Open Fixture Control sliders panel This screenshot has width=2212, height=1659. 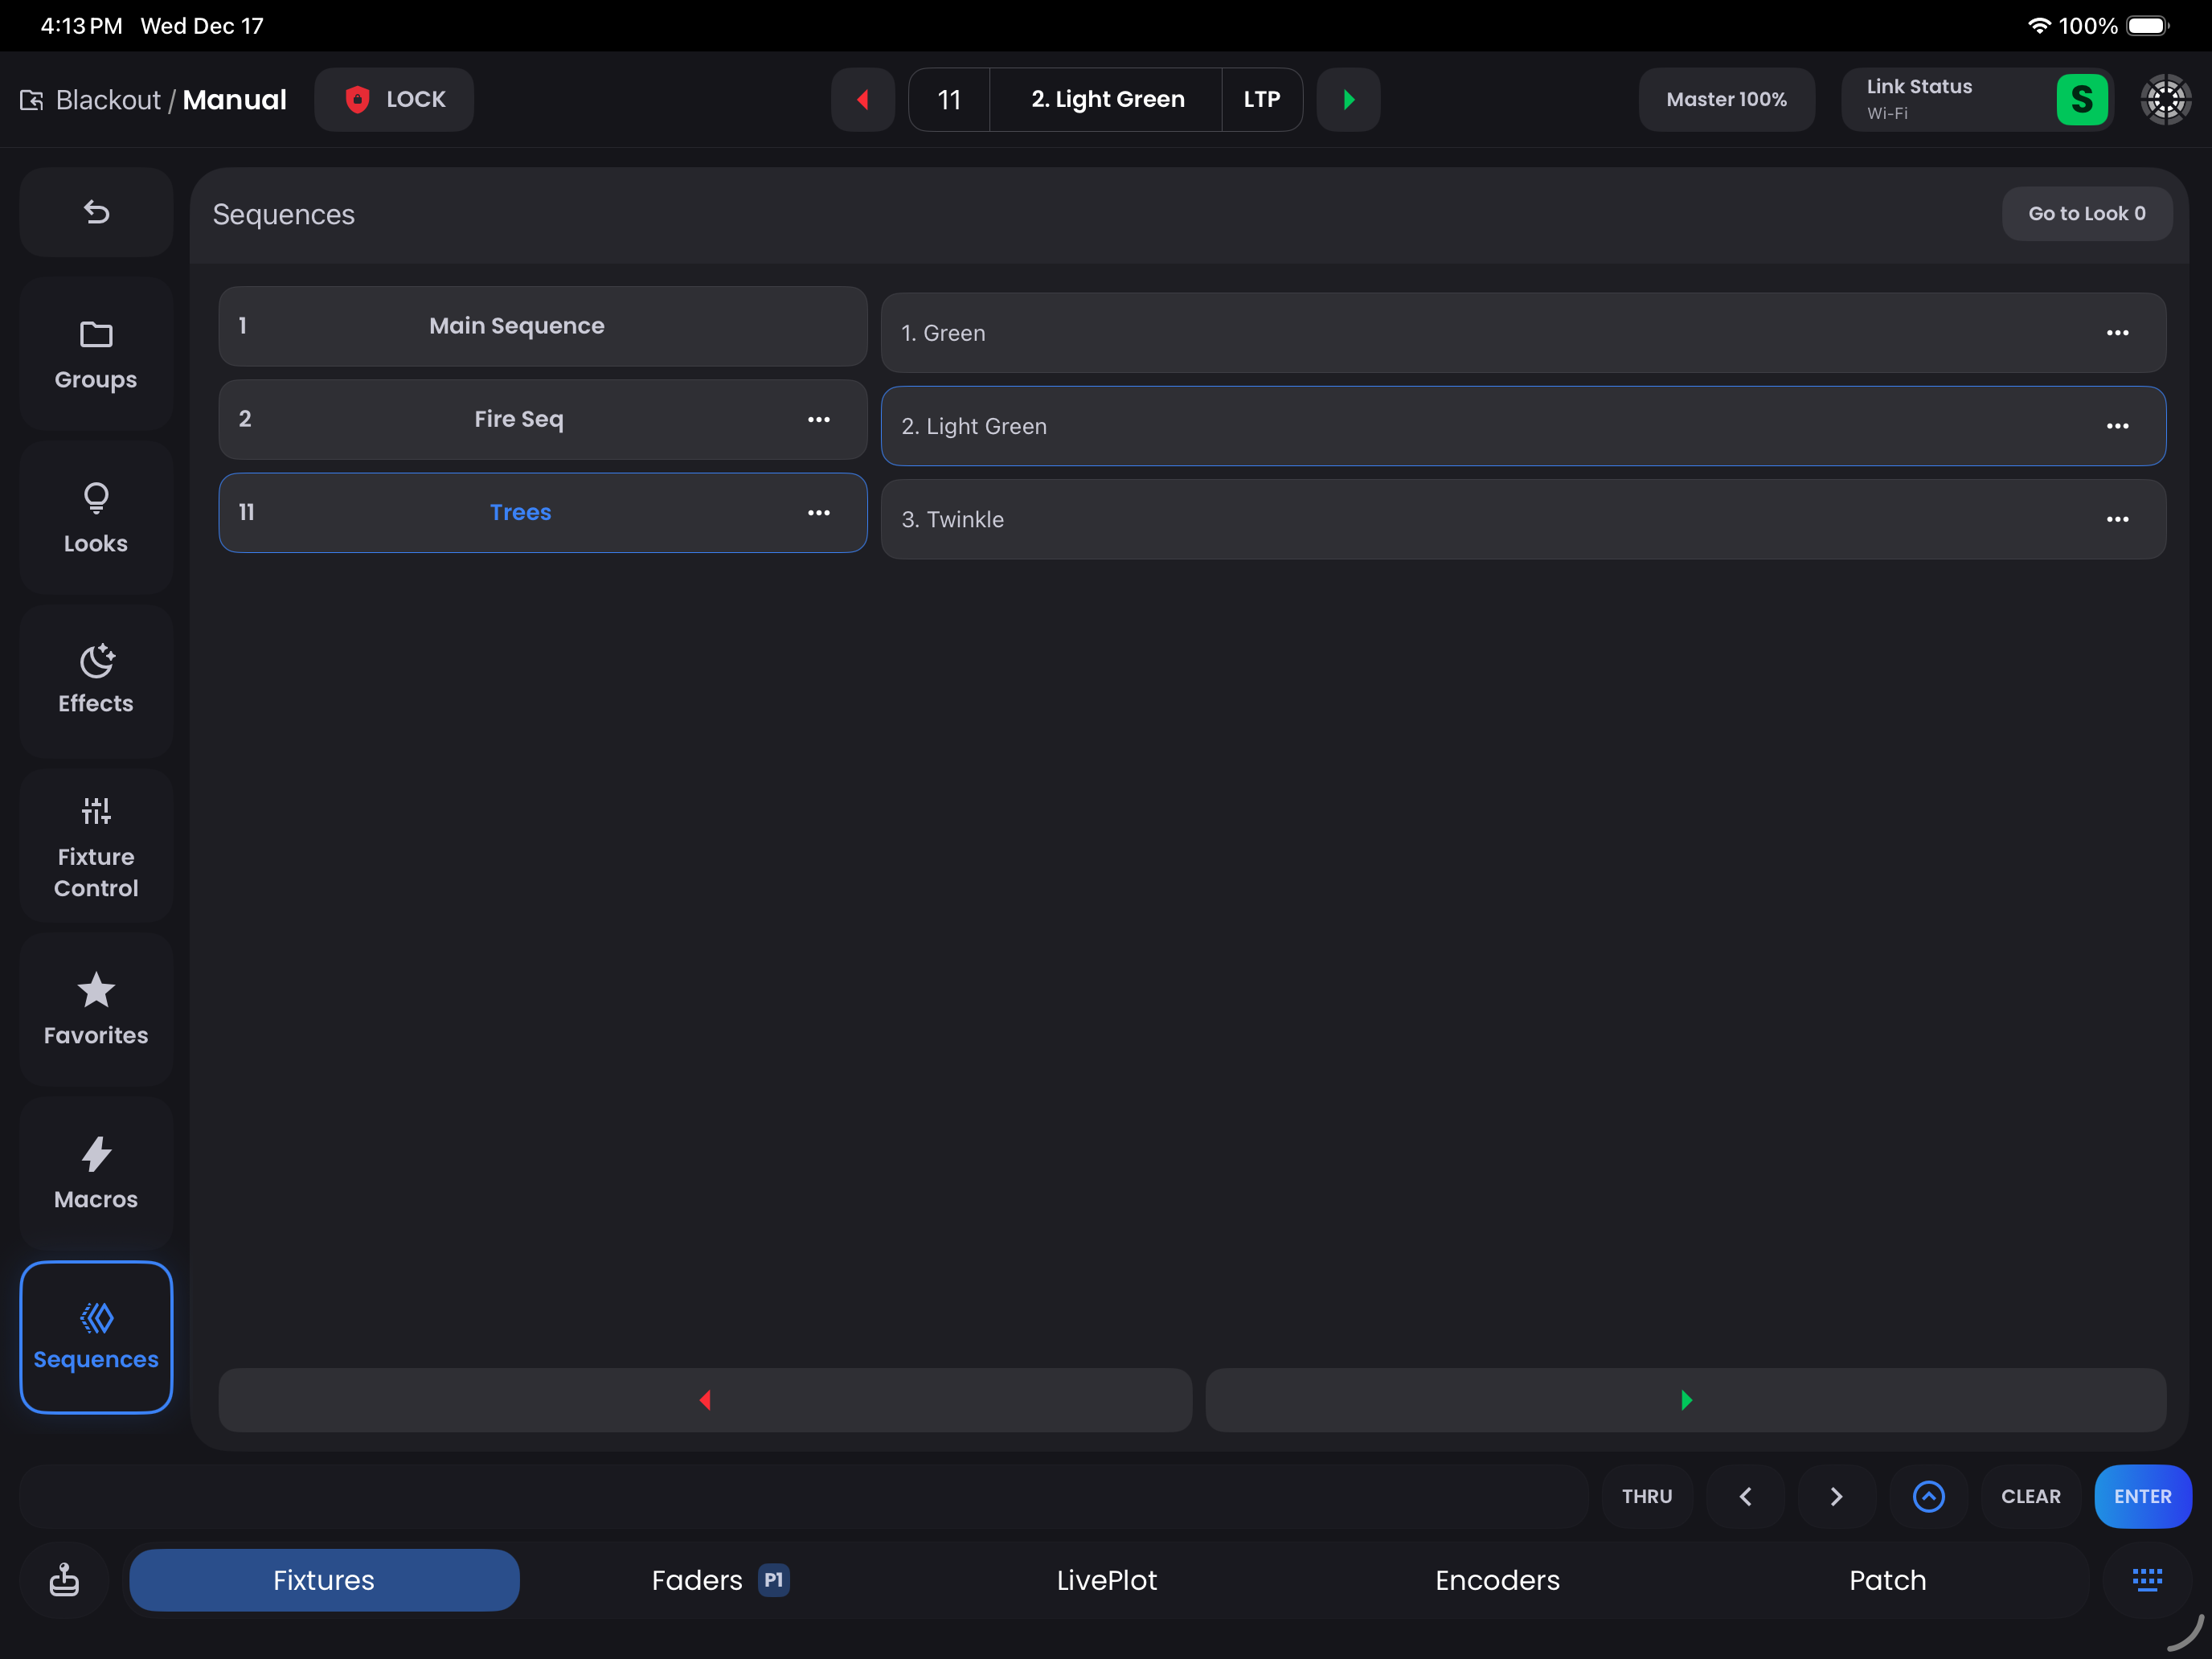[96, 846]
